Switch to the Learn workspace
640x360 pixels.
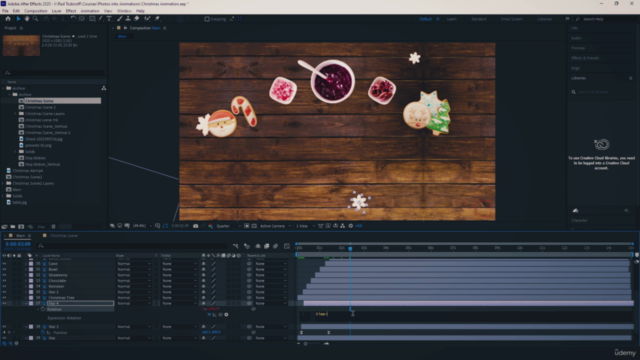click(x=451, y=19)
